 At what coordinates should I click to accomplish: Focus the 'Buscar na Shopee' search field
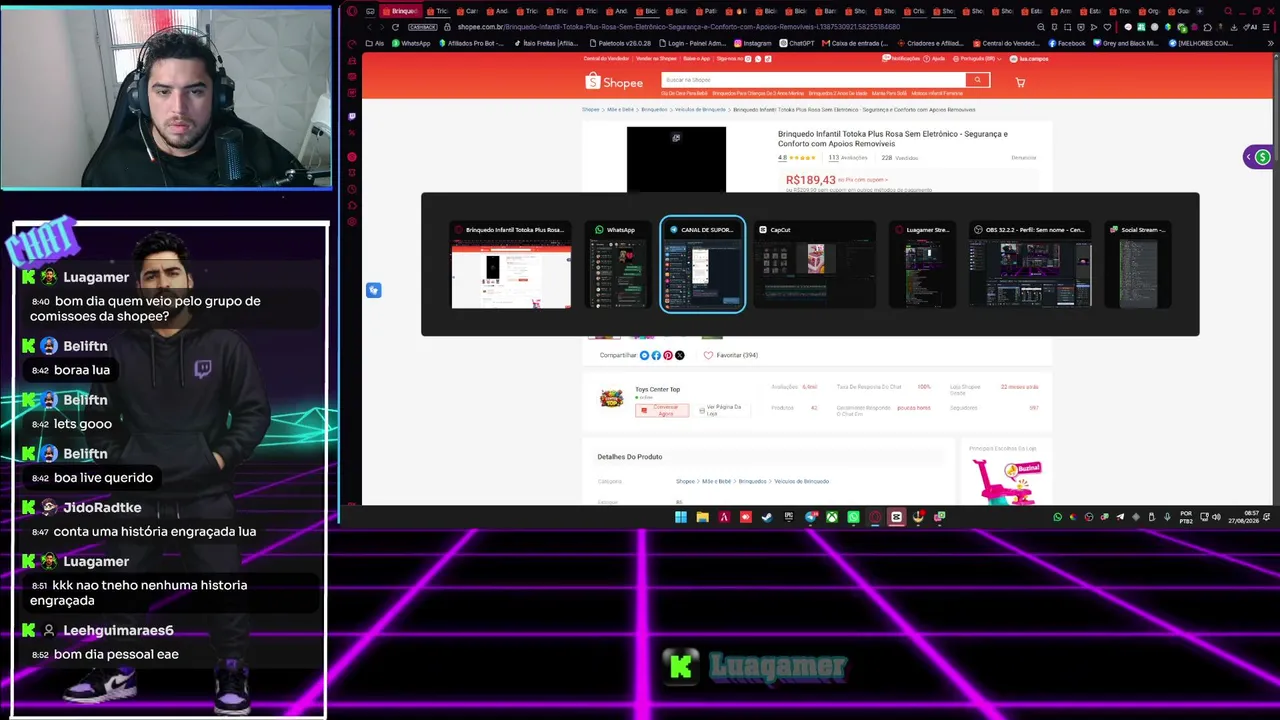pyautogui.click(x=813, y=80)
